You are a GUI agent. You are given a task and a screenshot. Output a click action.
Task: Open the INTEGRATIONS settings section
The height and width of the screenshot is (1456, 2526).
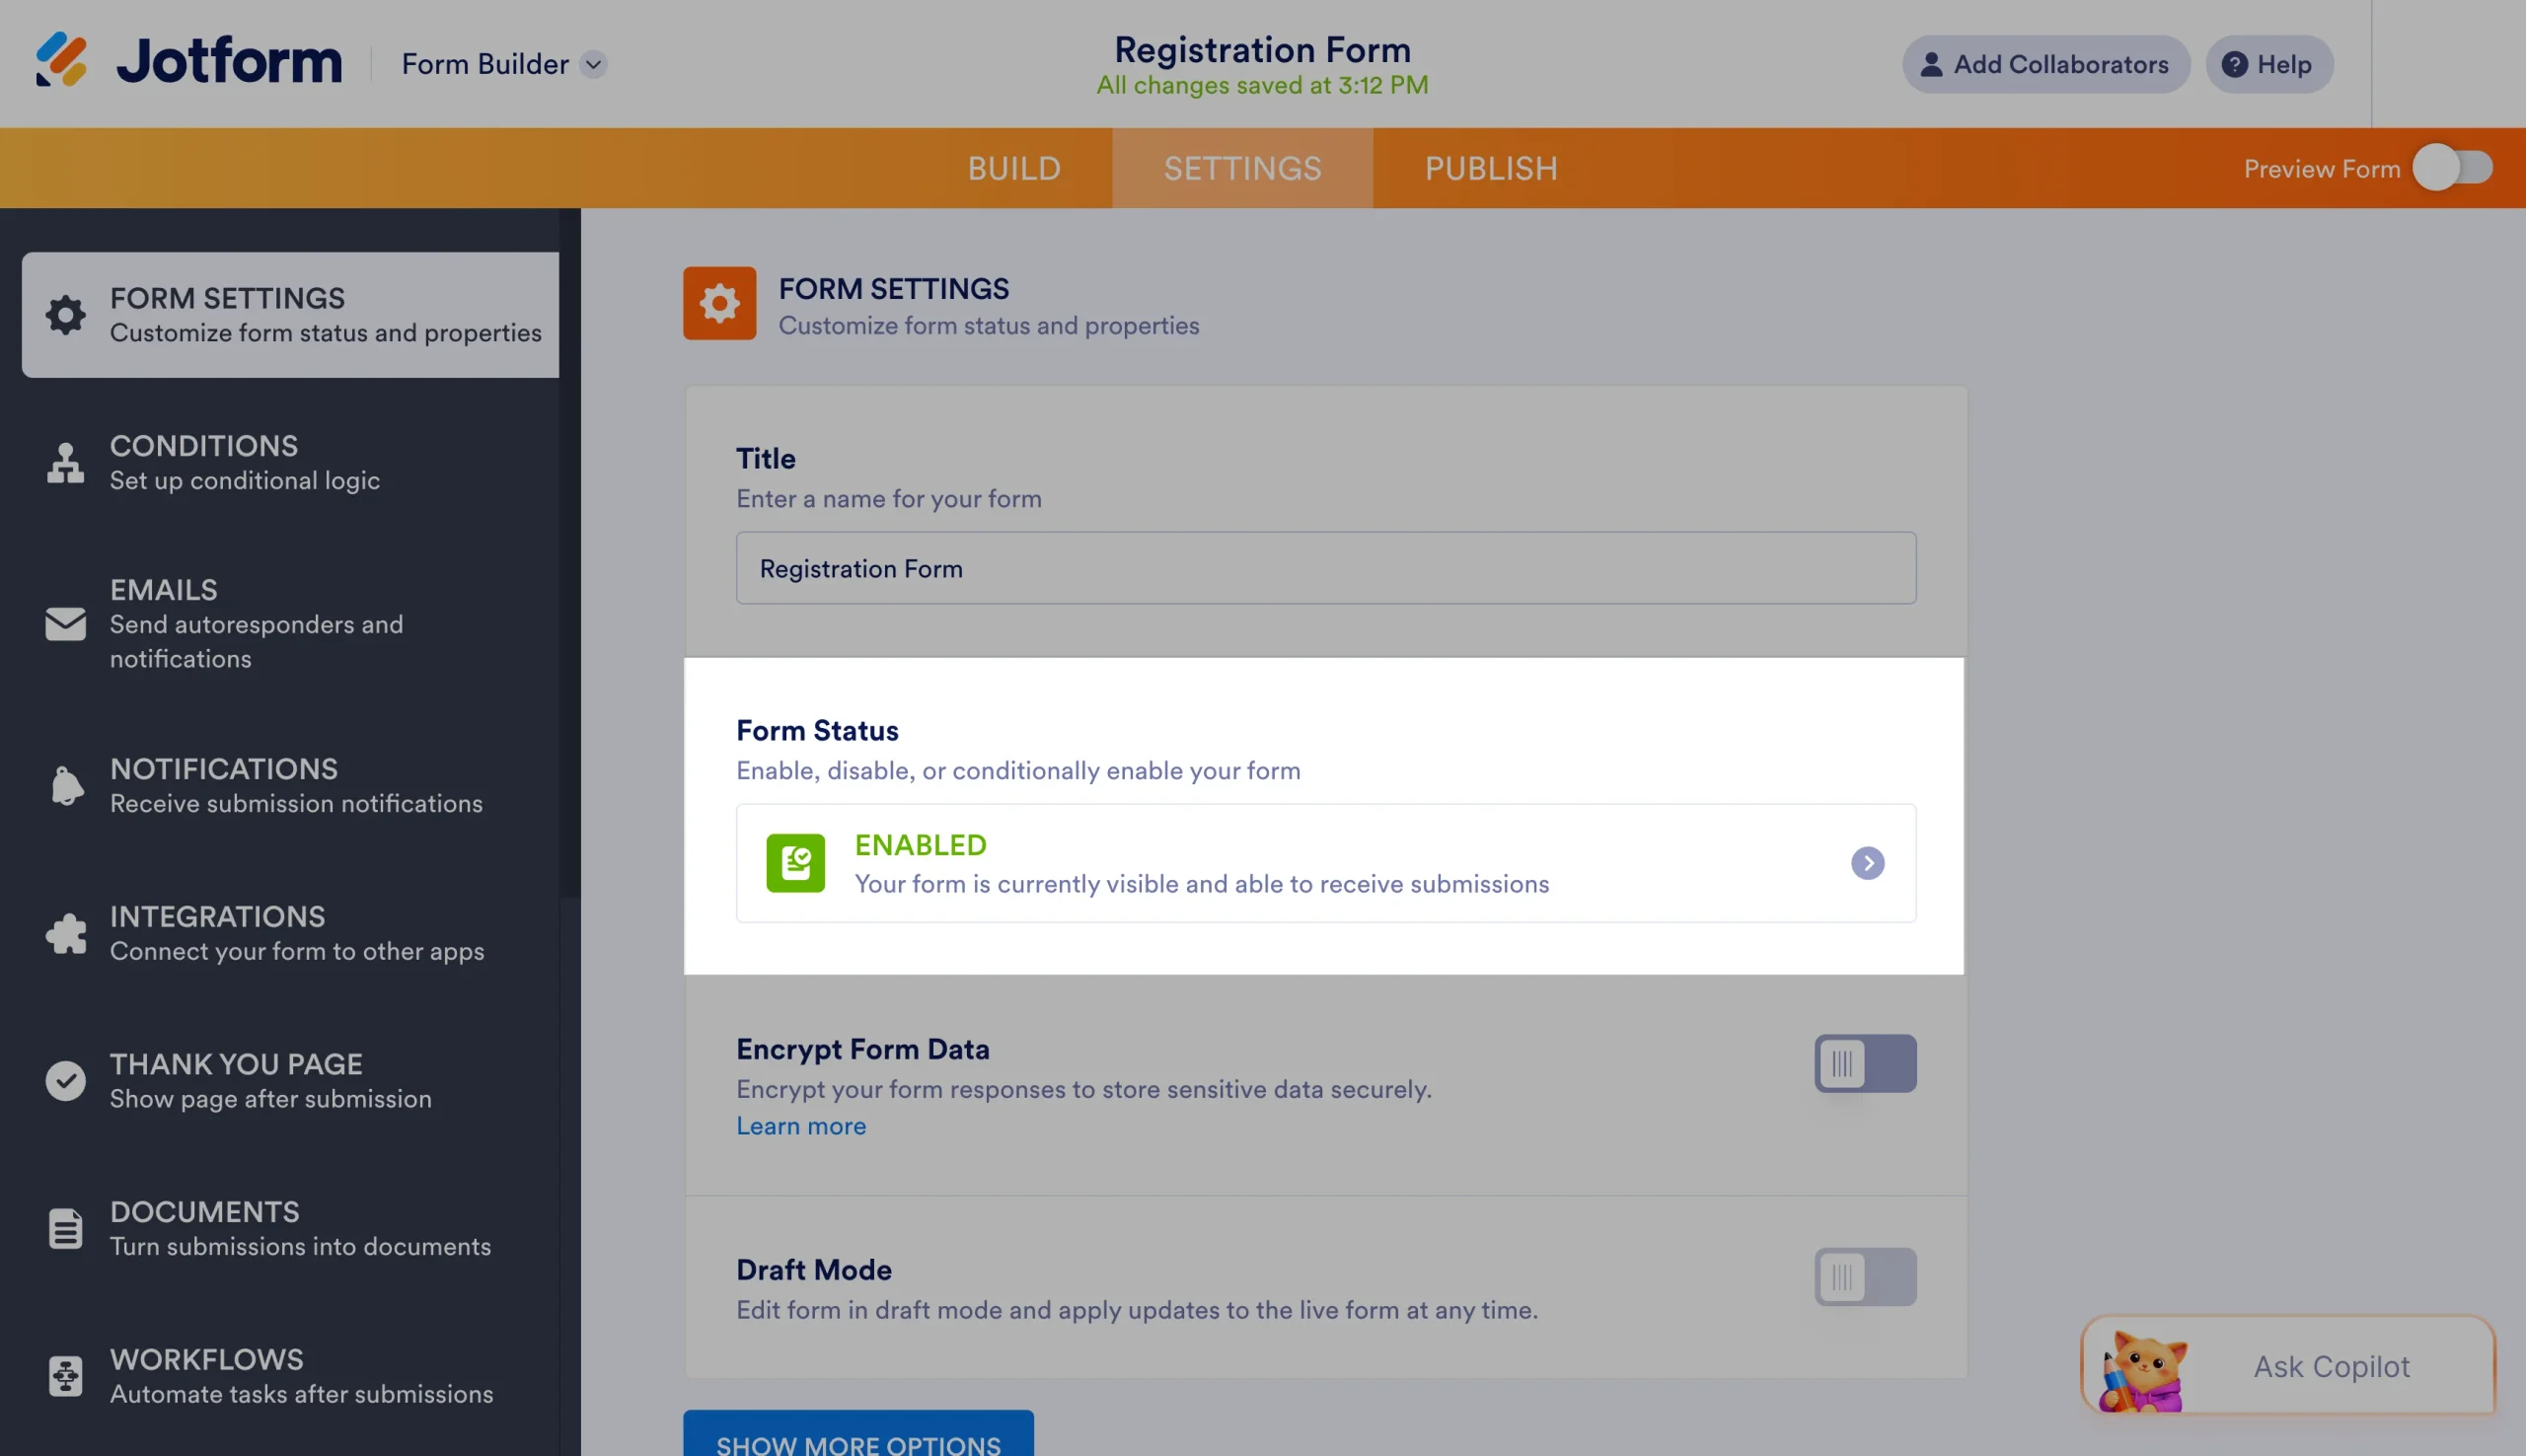click(290, 933)
